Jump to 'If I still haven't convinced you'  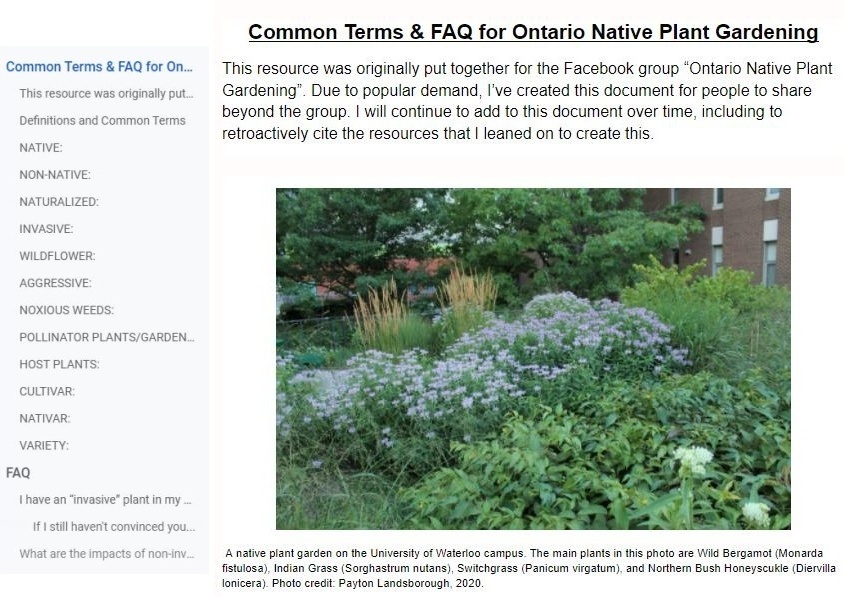[113, 526]
